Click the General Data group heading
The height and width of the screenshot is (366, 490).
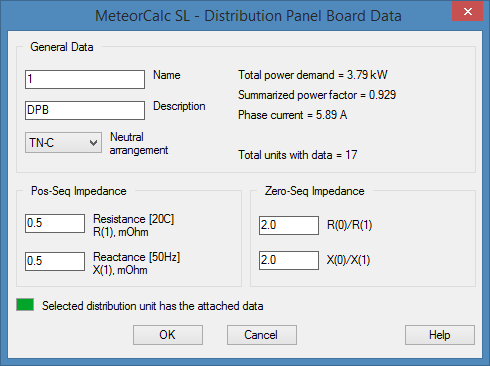(62, 47)
